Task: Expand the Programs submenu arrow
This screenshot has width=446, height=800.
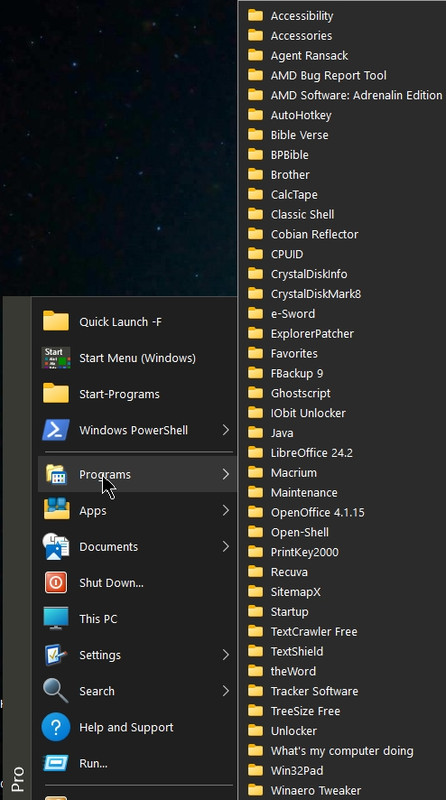Action: point(226,474)
